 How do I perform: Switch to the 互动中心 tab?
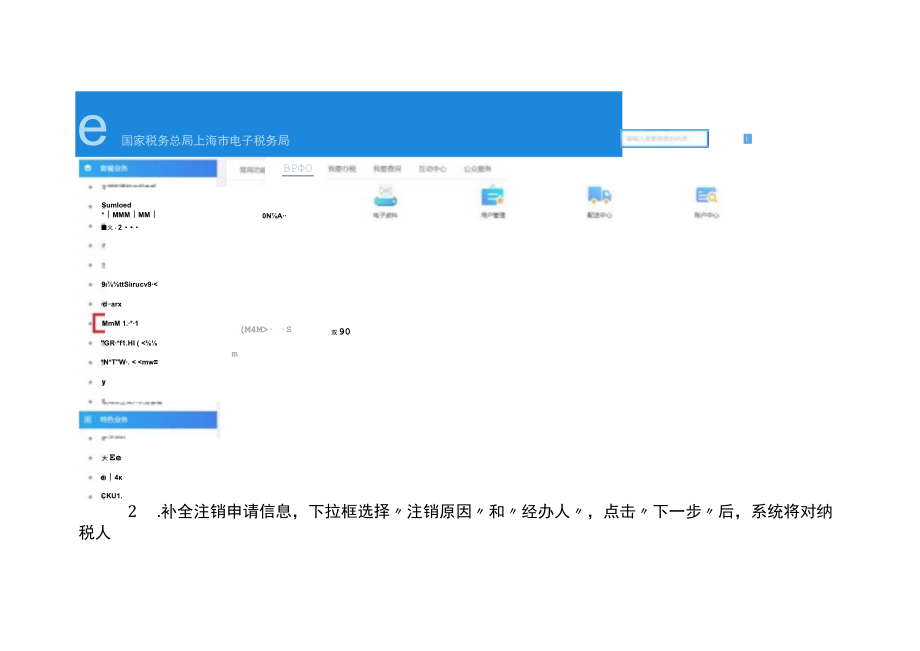tap(430, 167)
